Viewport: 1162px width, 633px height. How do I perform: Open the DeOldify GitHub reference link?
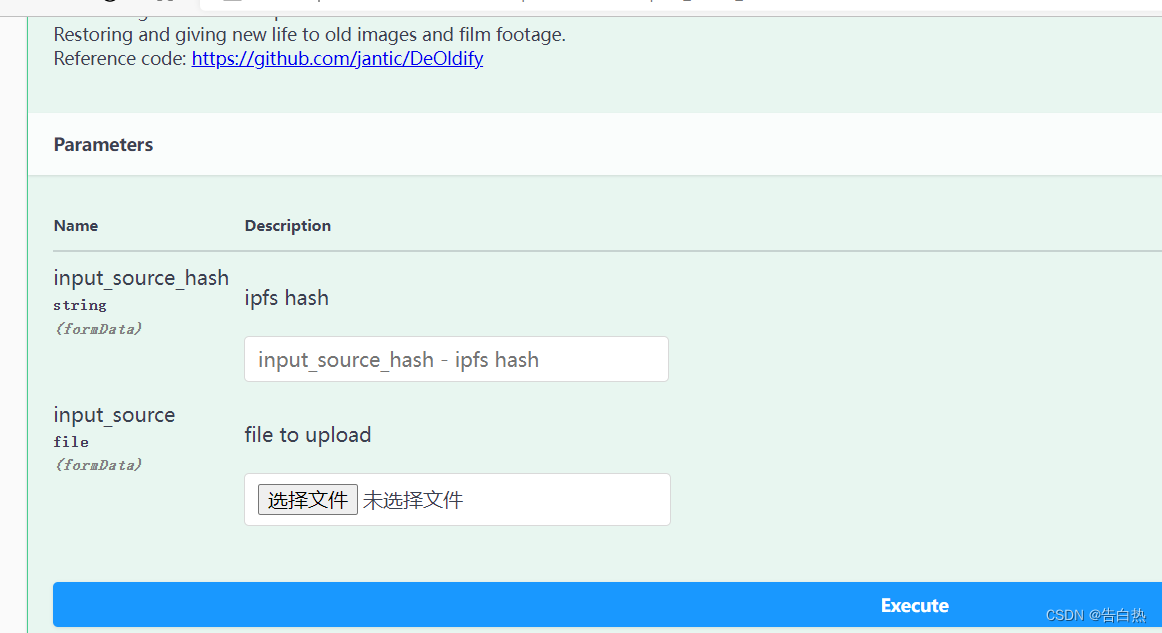tap(337, 59)
